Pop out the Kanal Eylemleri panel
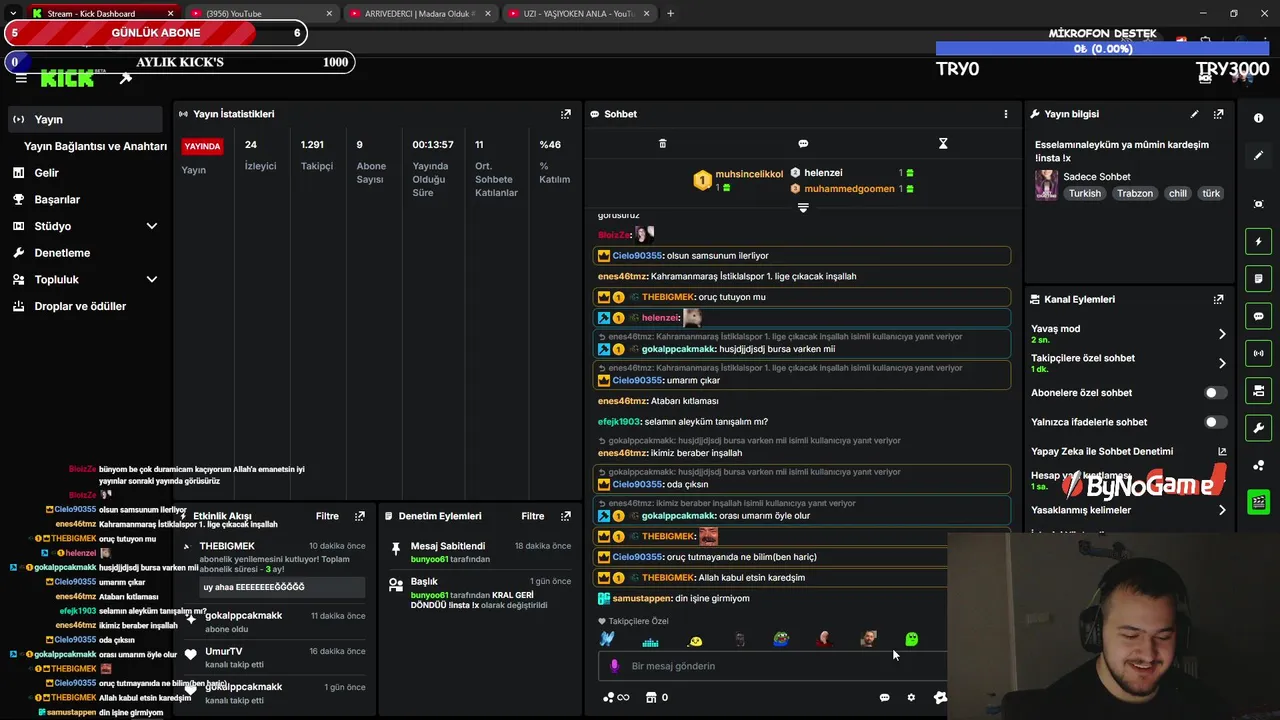Viewport: 1280px width, 720px height. [1218, 299]
